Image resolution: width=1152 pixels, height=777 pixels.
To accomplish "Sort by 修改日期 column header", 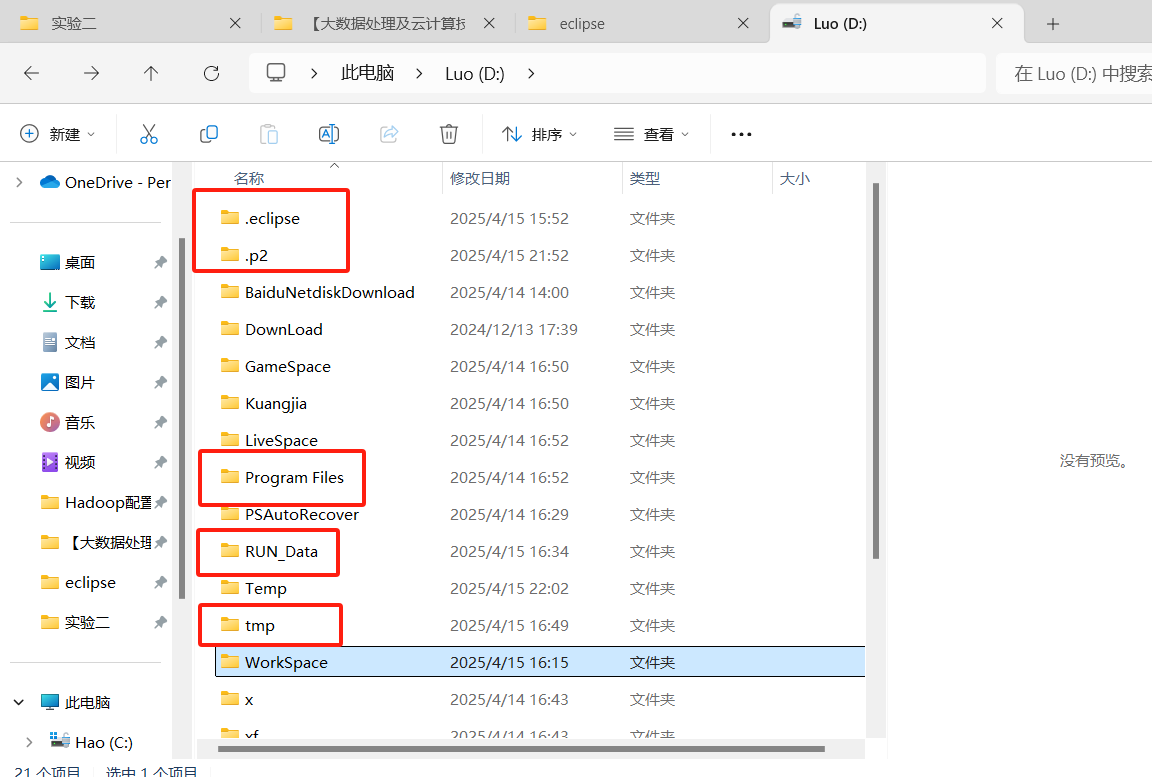I will (x=480, y=178).
